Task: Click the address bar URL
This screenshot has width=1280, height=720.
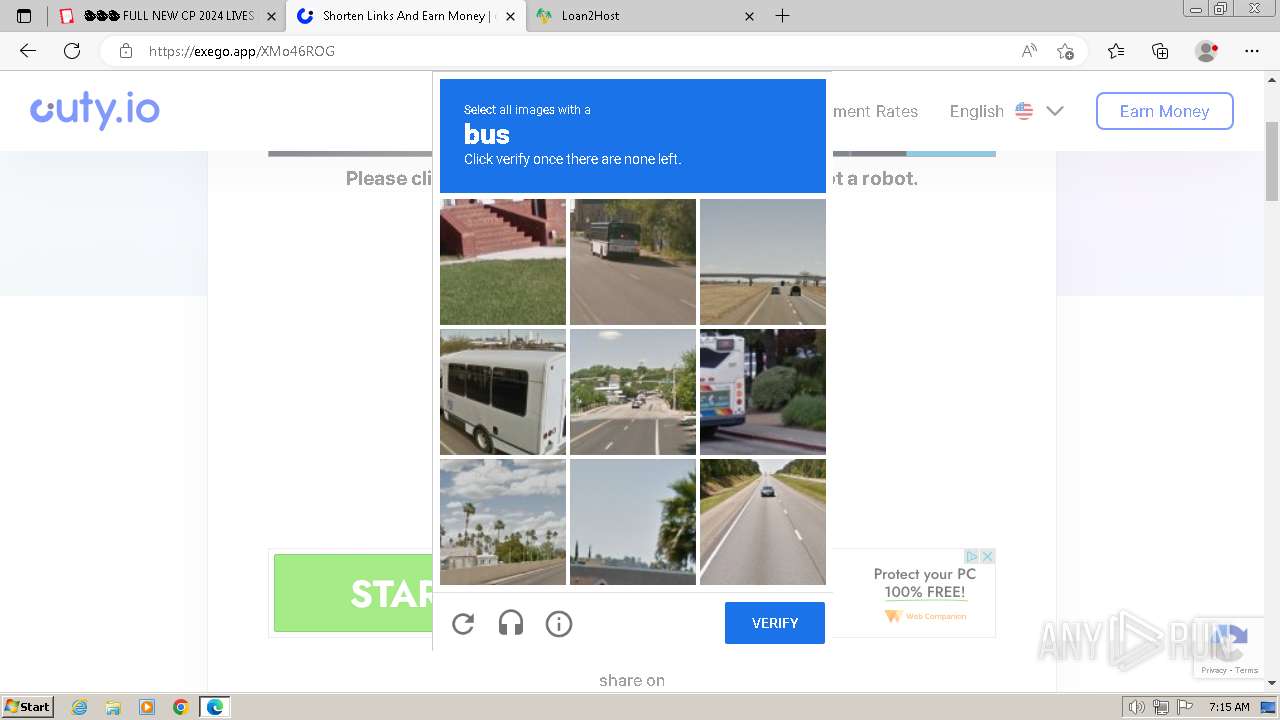Action: pyautogui.click(x=242, y=51)
